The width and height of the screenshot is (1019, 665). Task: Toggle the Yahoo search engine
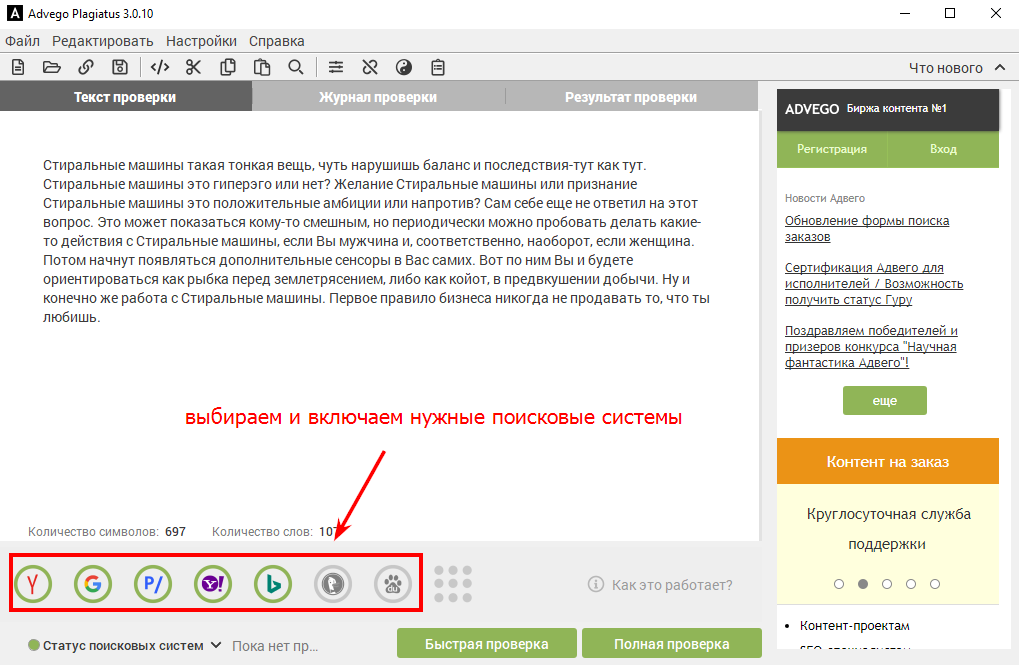(x=213, y=584)
